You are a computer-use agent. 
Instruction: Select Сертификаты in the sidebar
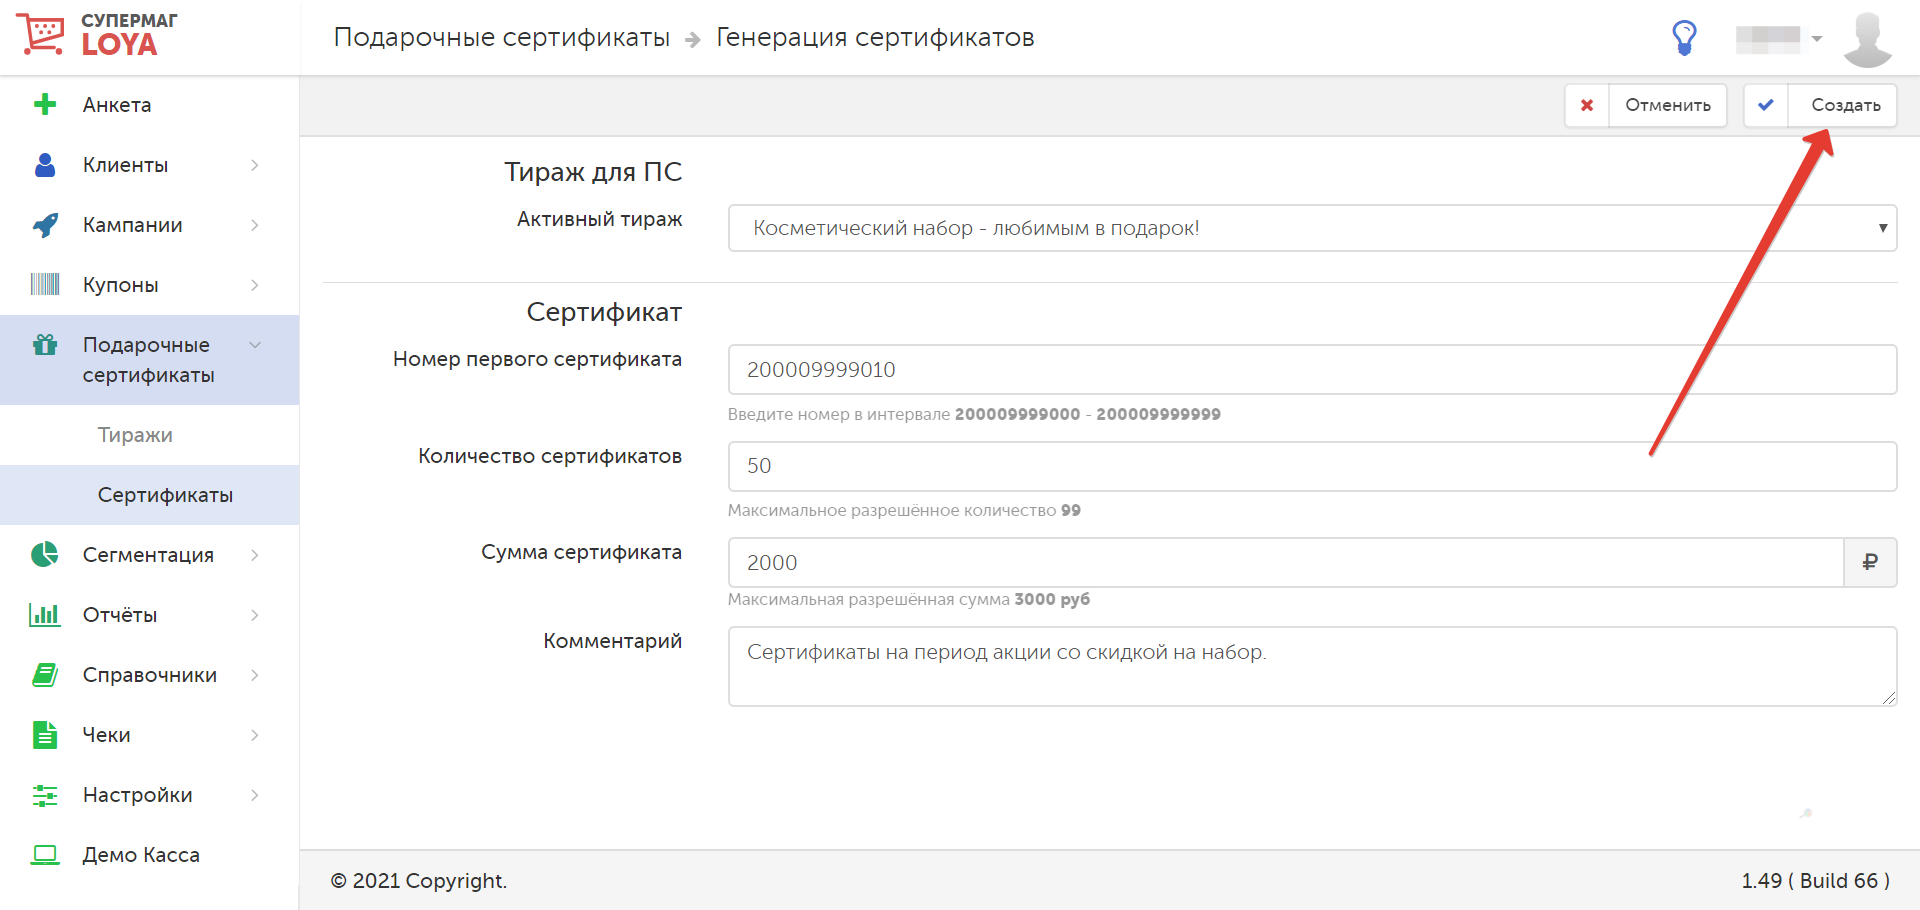(x=165, y=495)
